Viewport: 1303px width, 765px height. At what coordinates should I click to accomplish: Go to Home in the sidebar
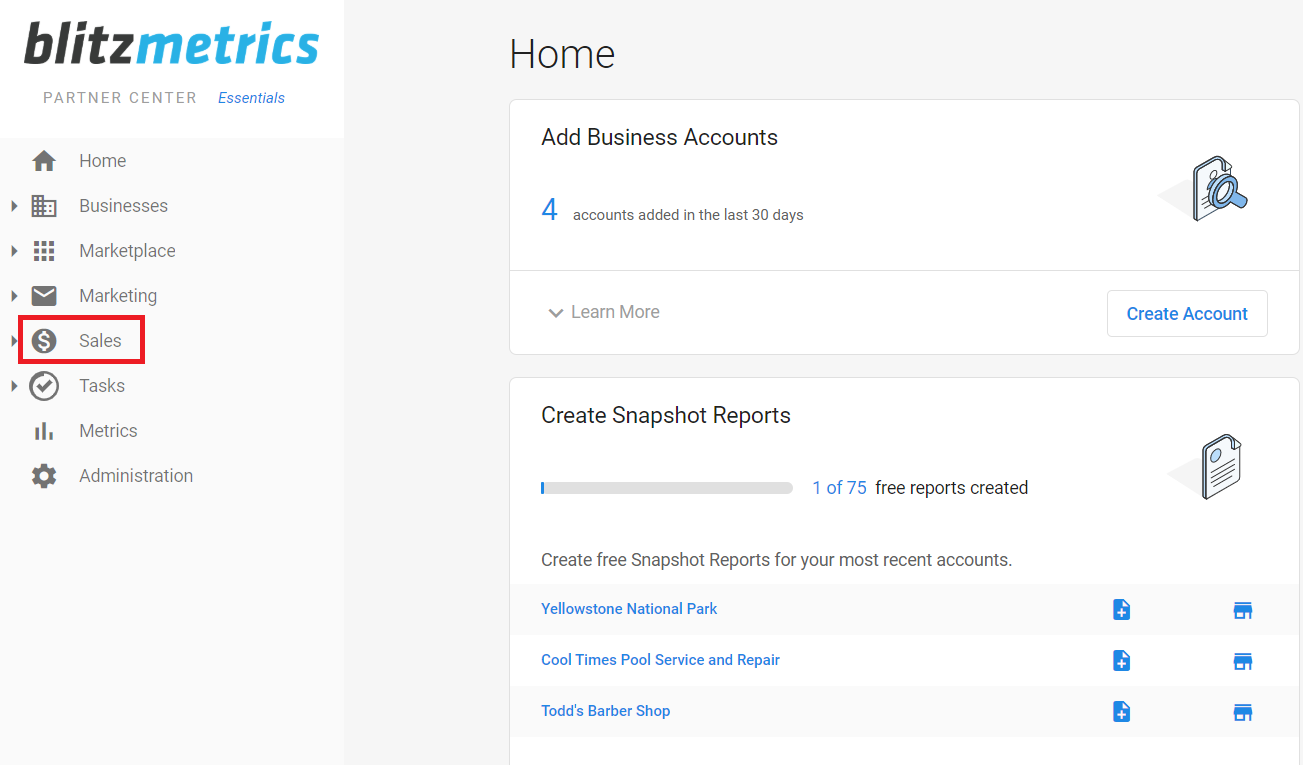[103, 161]
